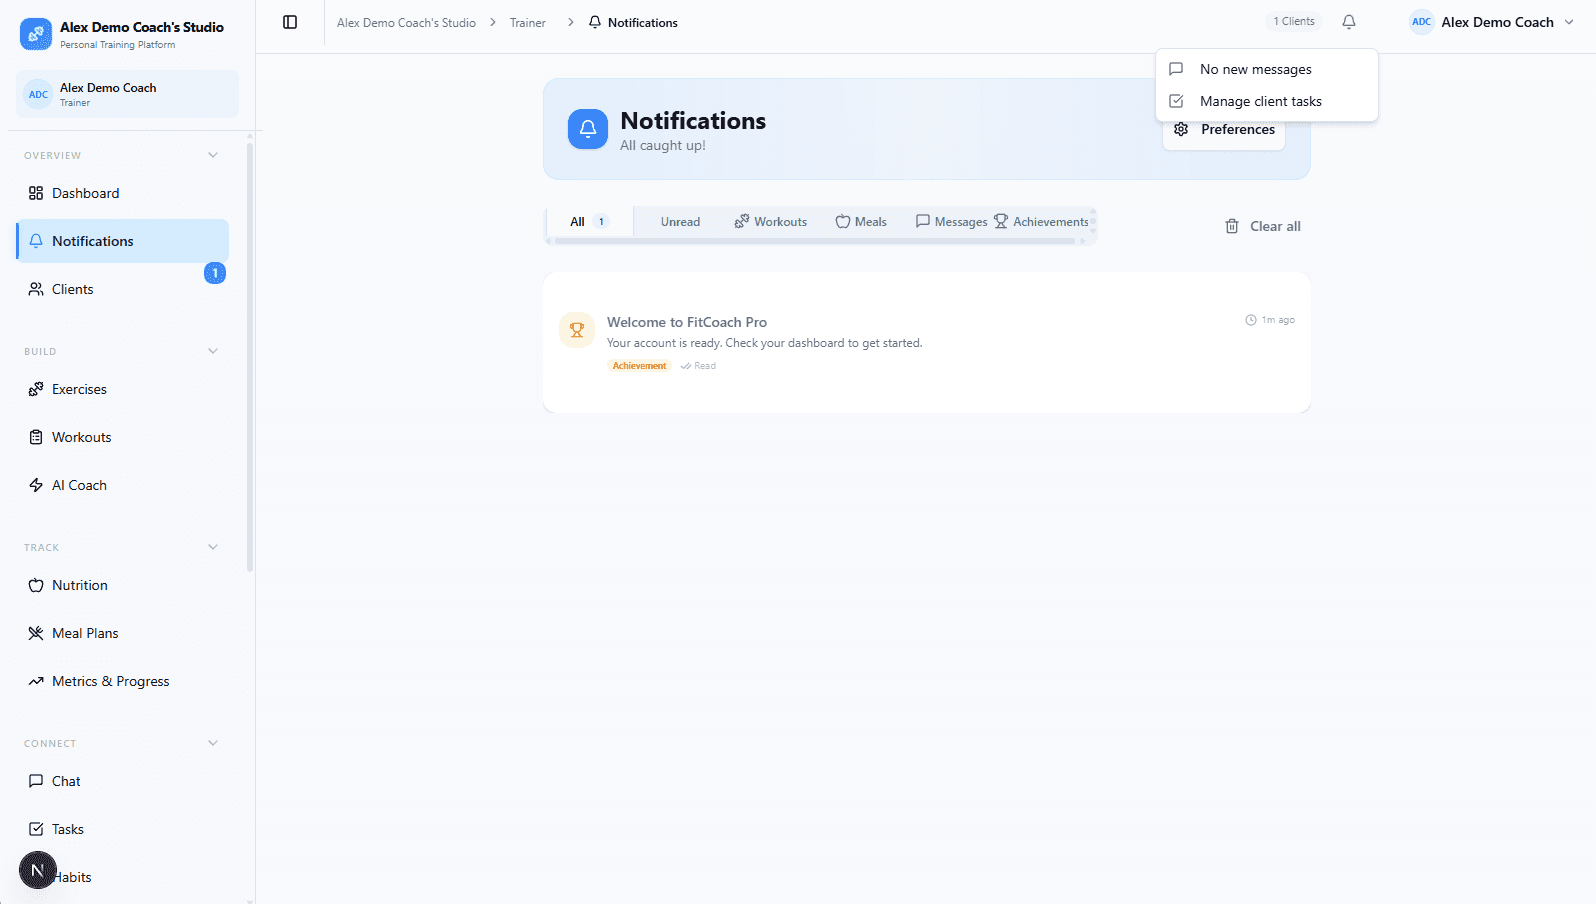The height and width of the screenshot is (904, 1596).
Task: Click the Read status label
Action: [698, 366]
